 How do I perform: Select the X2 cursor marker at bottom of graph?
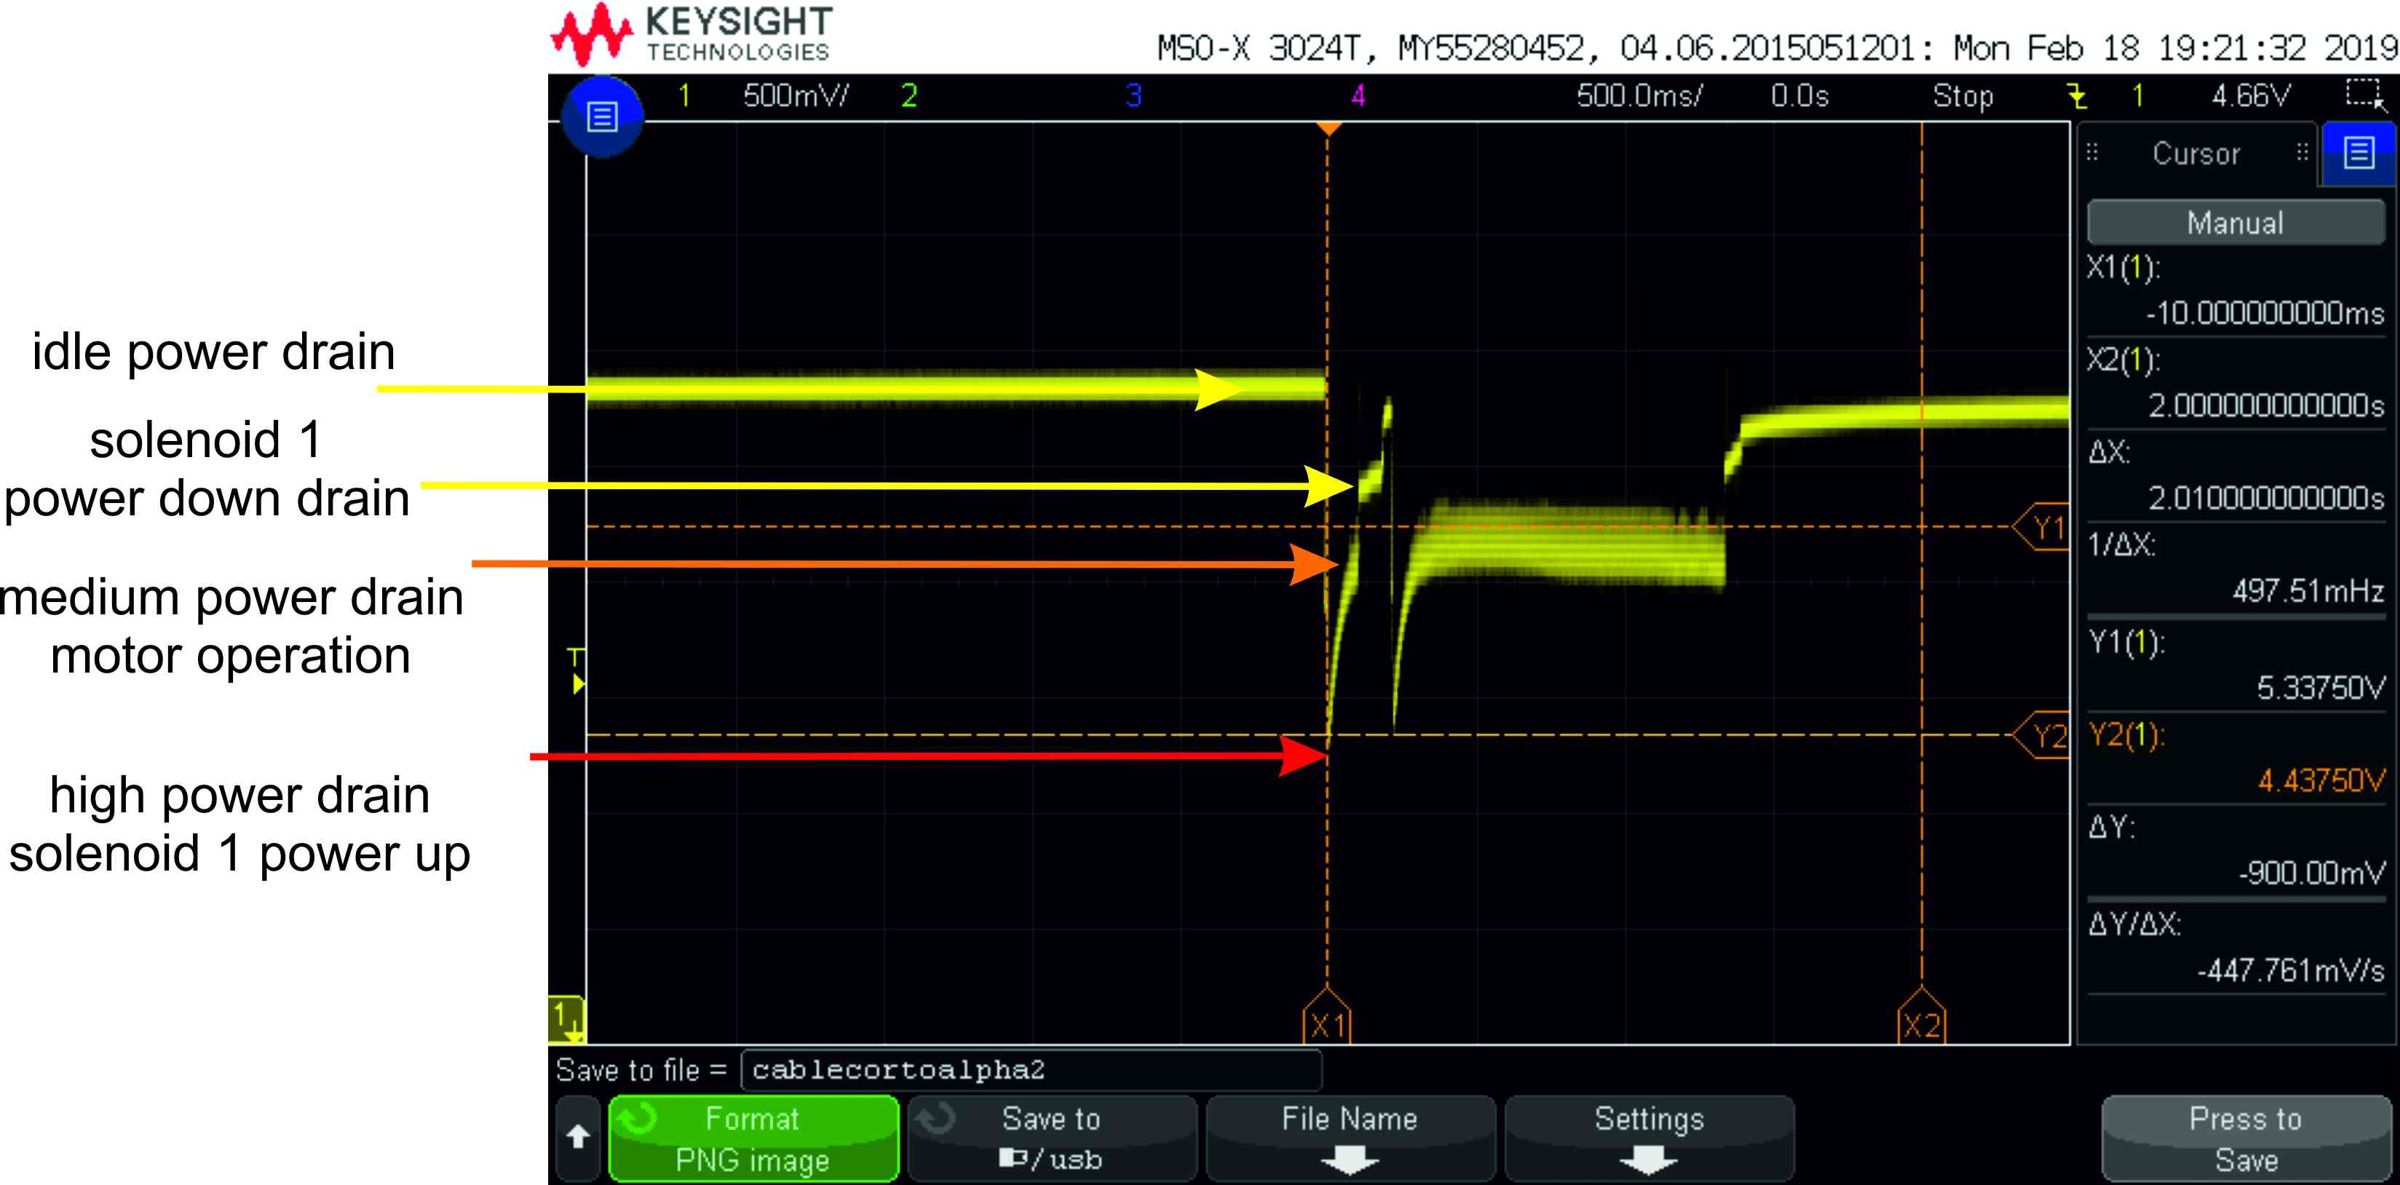coord(1921,1017)
